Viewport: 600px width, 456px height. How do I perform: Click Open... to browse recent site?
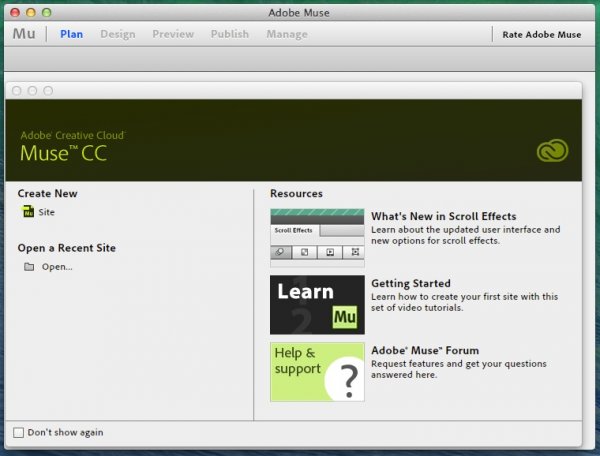click(57, 267)
